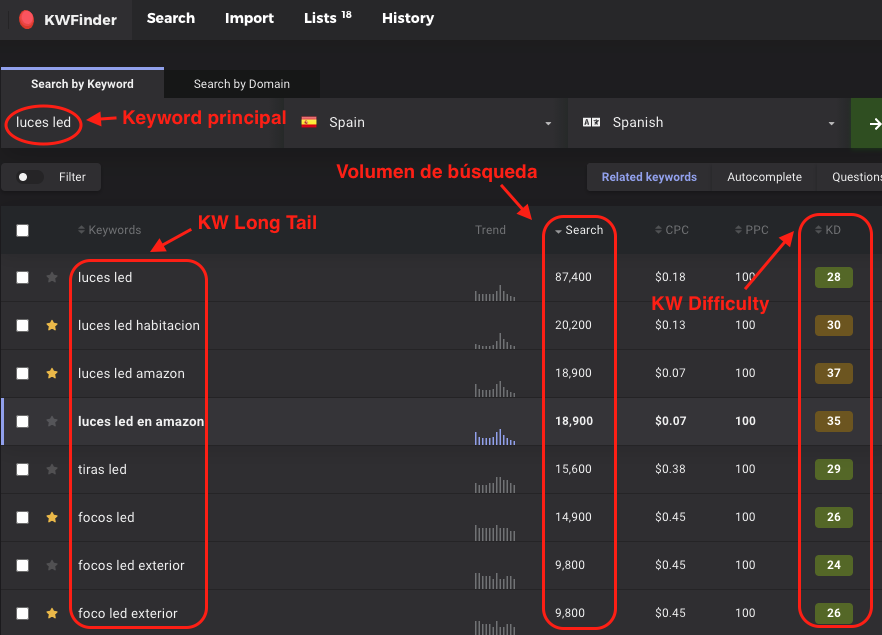The height and width of the screenshot is (635, 882).
Task: Click the KWFinder logo icon
Action: pyautogui.click(x=27, y=19)
